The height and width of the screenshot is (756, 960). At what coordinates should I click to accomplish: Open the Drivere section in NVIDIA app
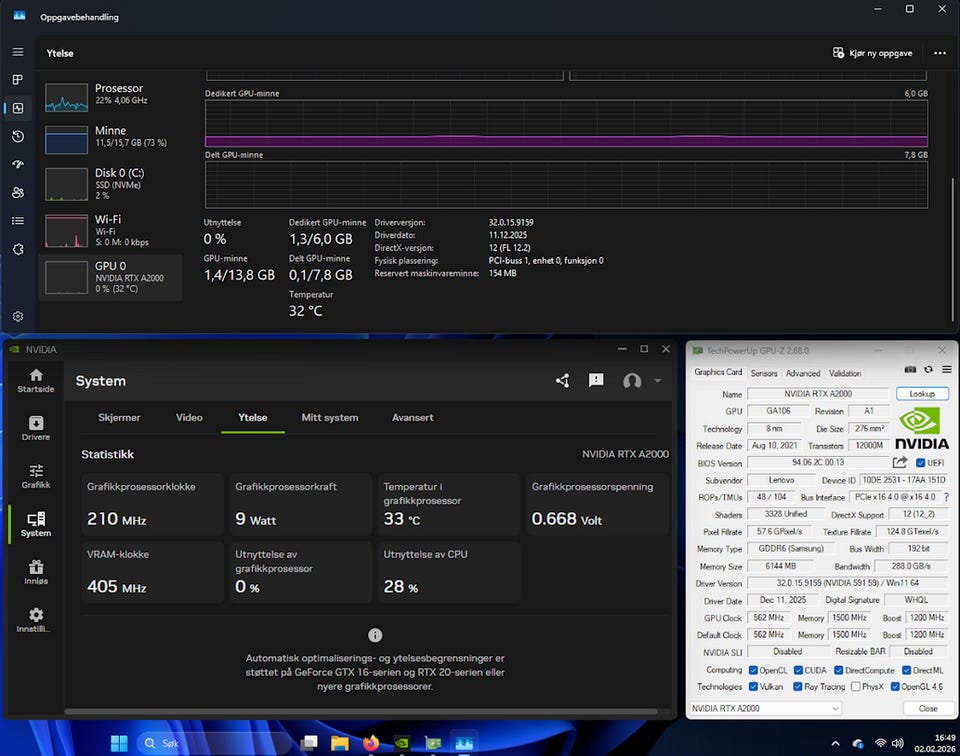pos(36,428)
